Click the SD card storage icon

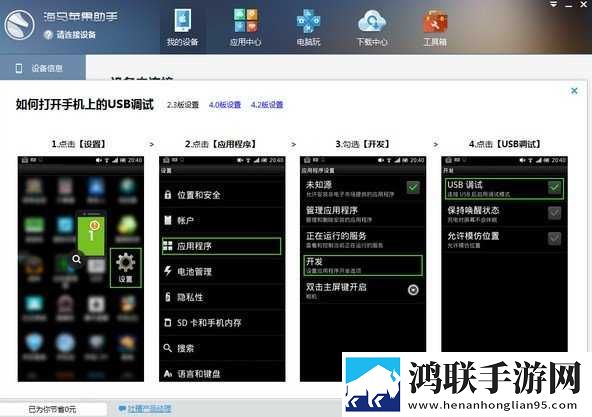point(168,323)
